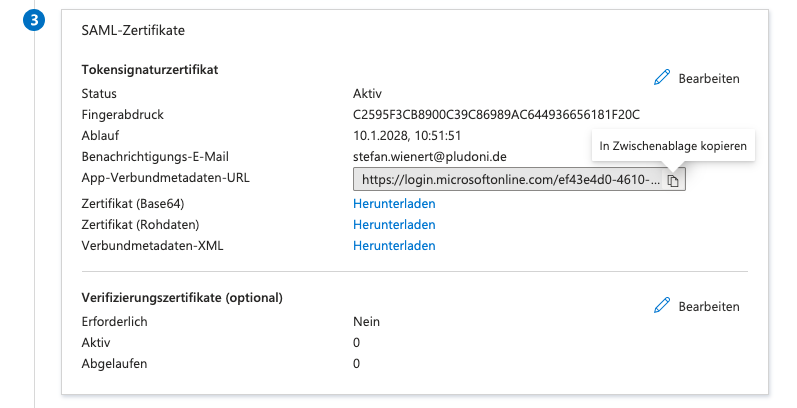
Task: Click the Fingerabdruck hash value
Action: click(x=496, y=114)
